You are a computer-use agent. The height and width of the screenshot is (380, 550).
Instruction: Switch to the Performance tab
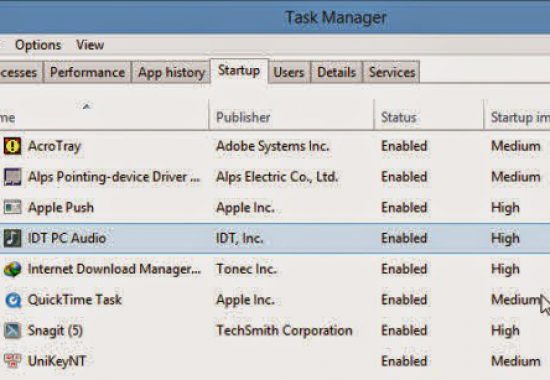[87, 72]
